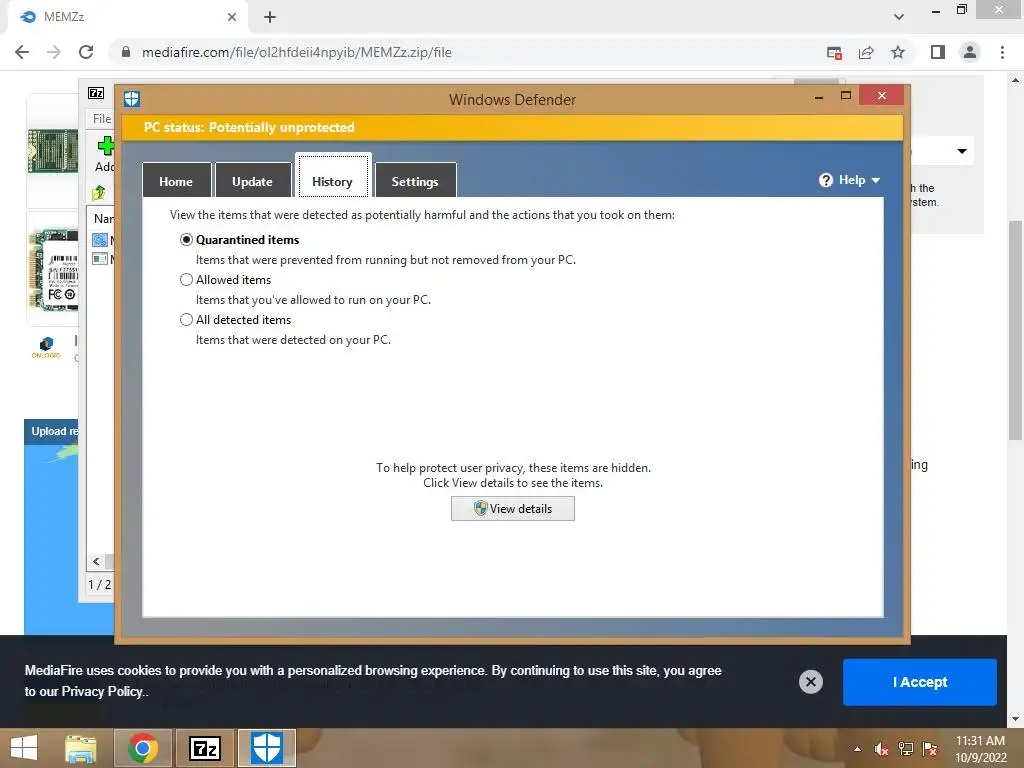
Task: Open the Action Center flag icon
Action: 930,749
